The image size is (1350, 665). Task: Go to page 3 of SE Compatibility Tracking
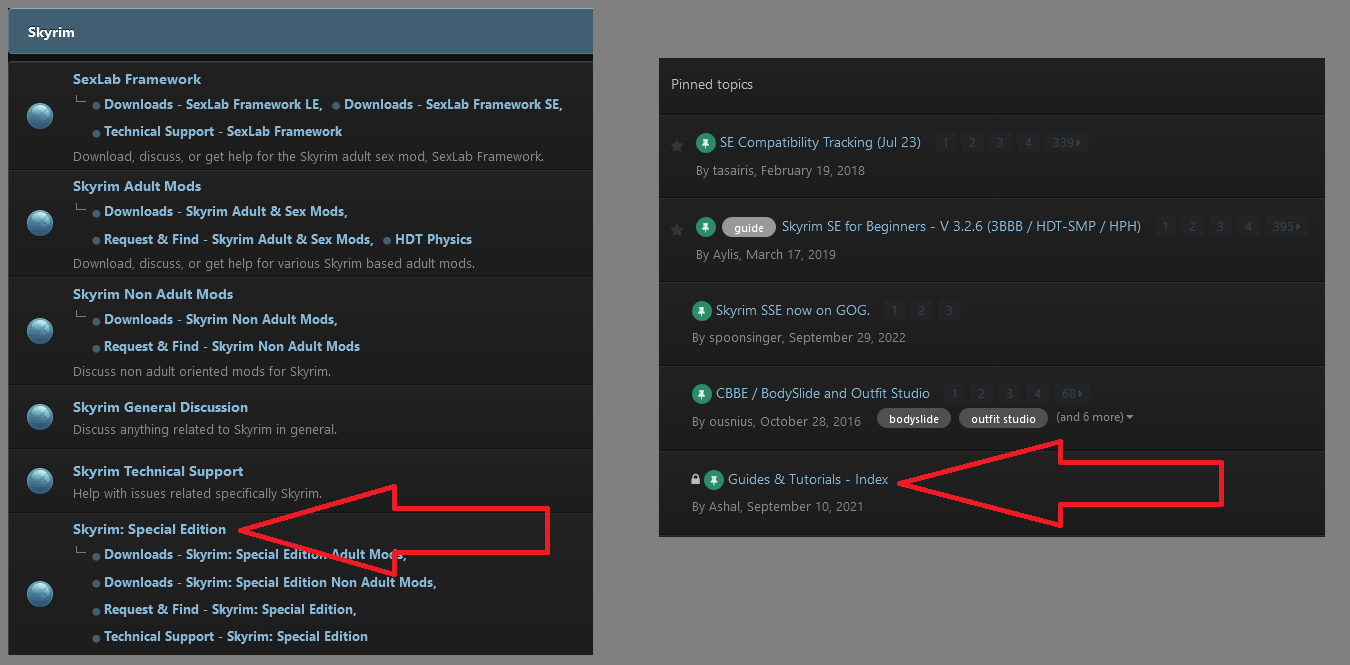coord(999,143)
